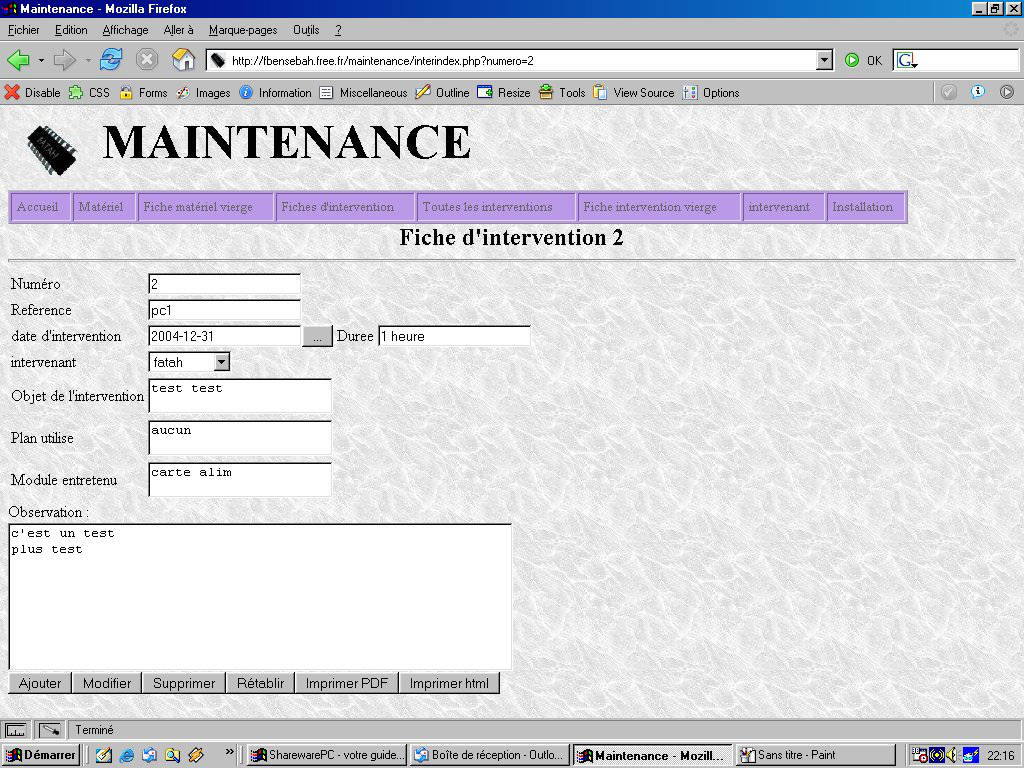Click the Firefox Home button
The height and width of the screenshot is (768, 1024).
coord(184,60)
